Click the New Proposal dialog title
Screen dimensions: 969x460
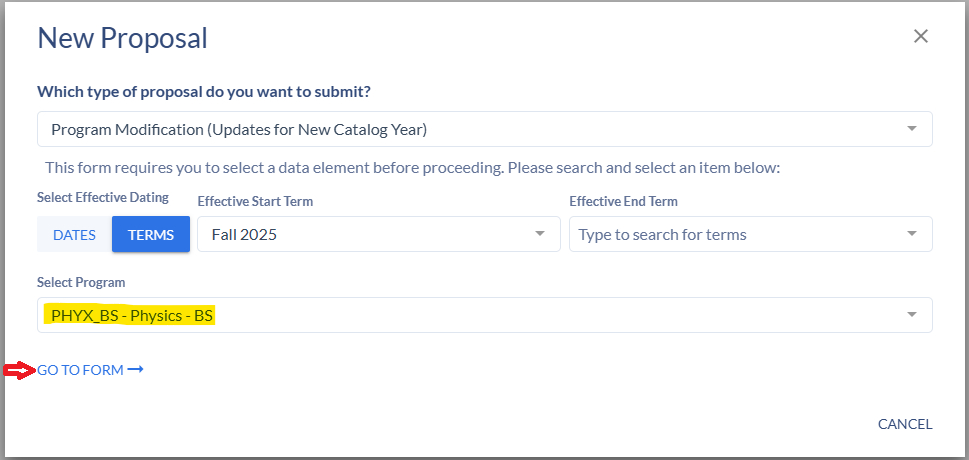(x=122, y=38)
